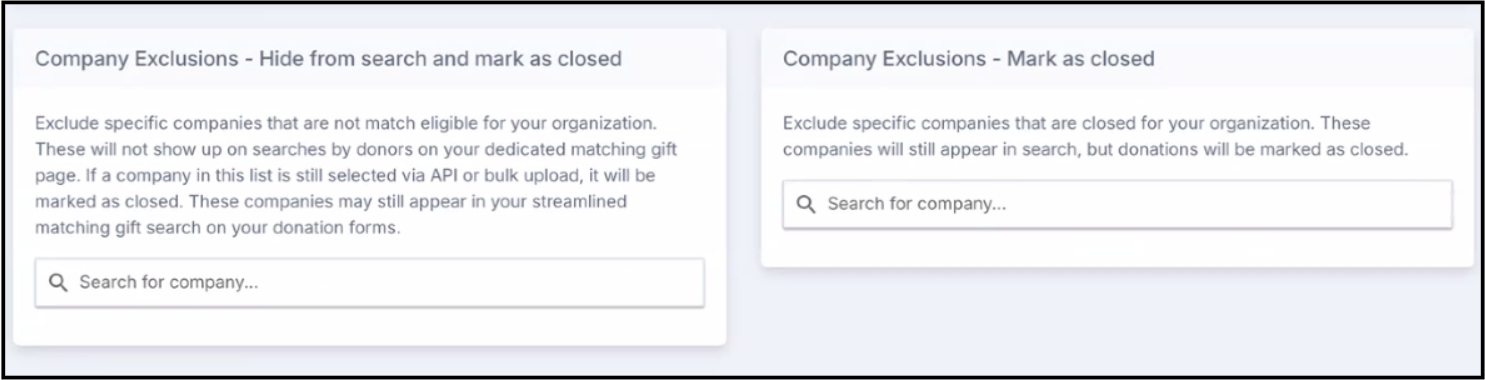
Task: Click empty area below left card's search field
Action: [x=370, y=327]
